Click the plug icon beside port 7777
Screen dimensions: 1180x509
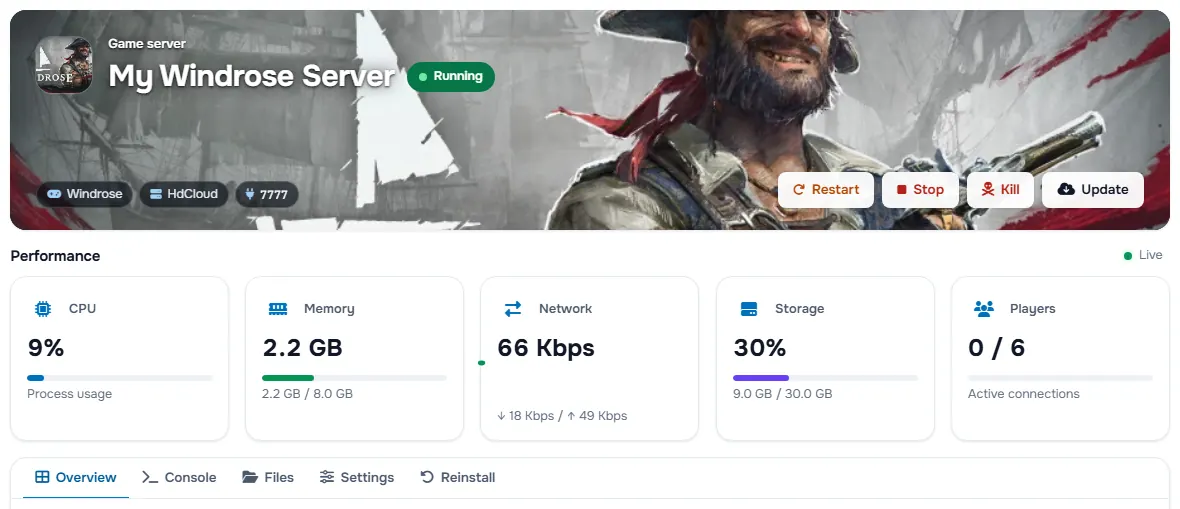pos(251,194)
